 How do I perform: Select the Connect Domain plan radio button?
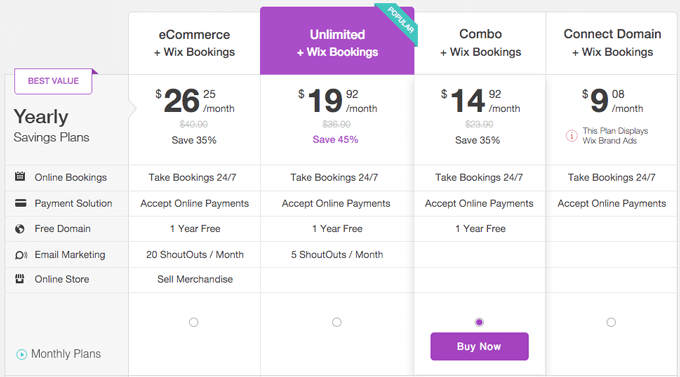(611, 322)
